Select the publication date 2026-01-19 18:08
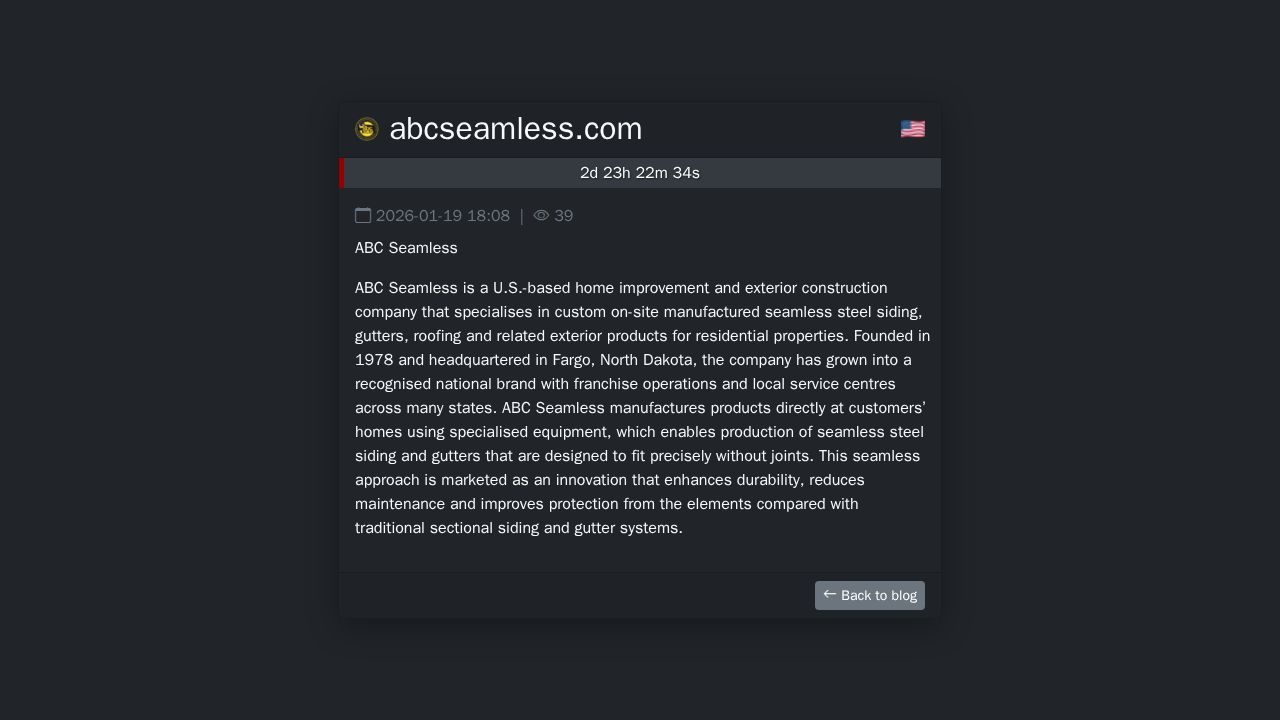This screenshot has height=720, width=1280. 443,216
